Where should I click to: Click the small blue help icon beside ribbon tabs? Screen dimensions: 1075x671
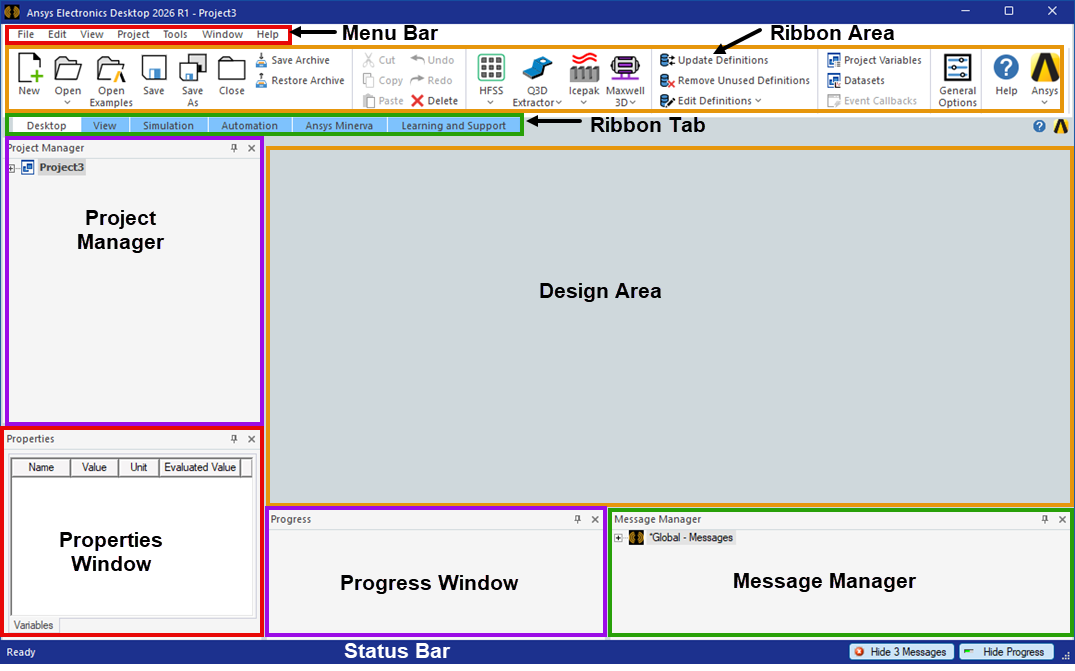tap(1039, 126)
